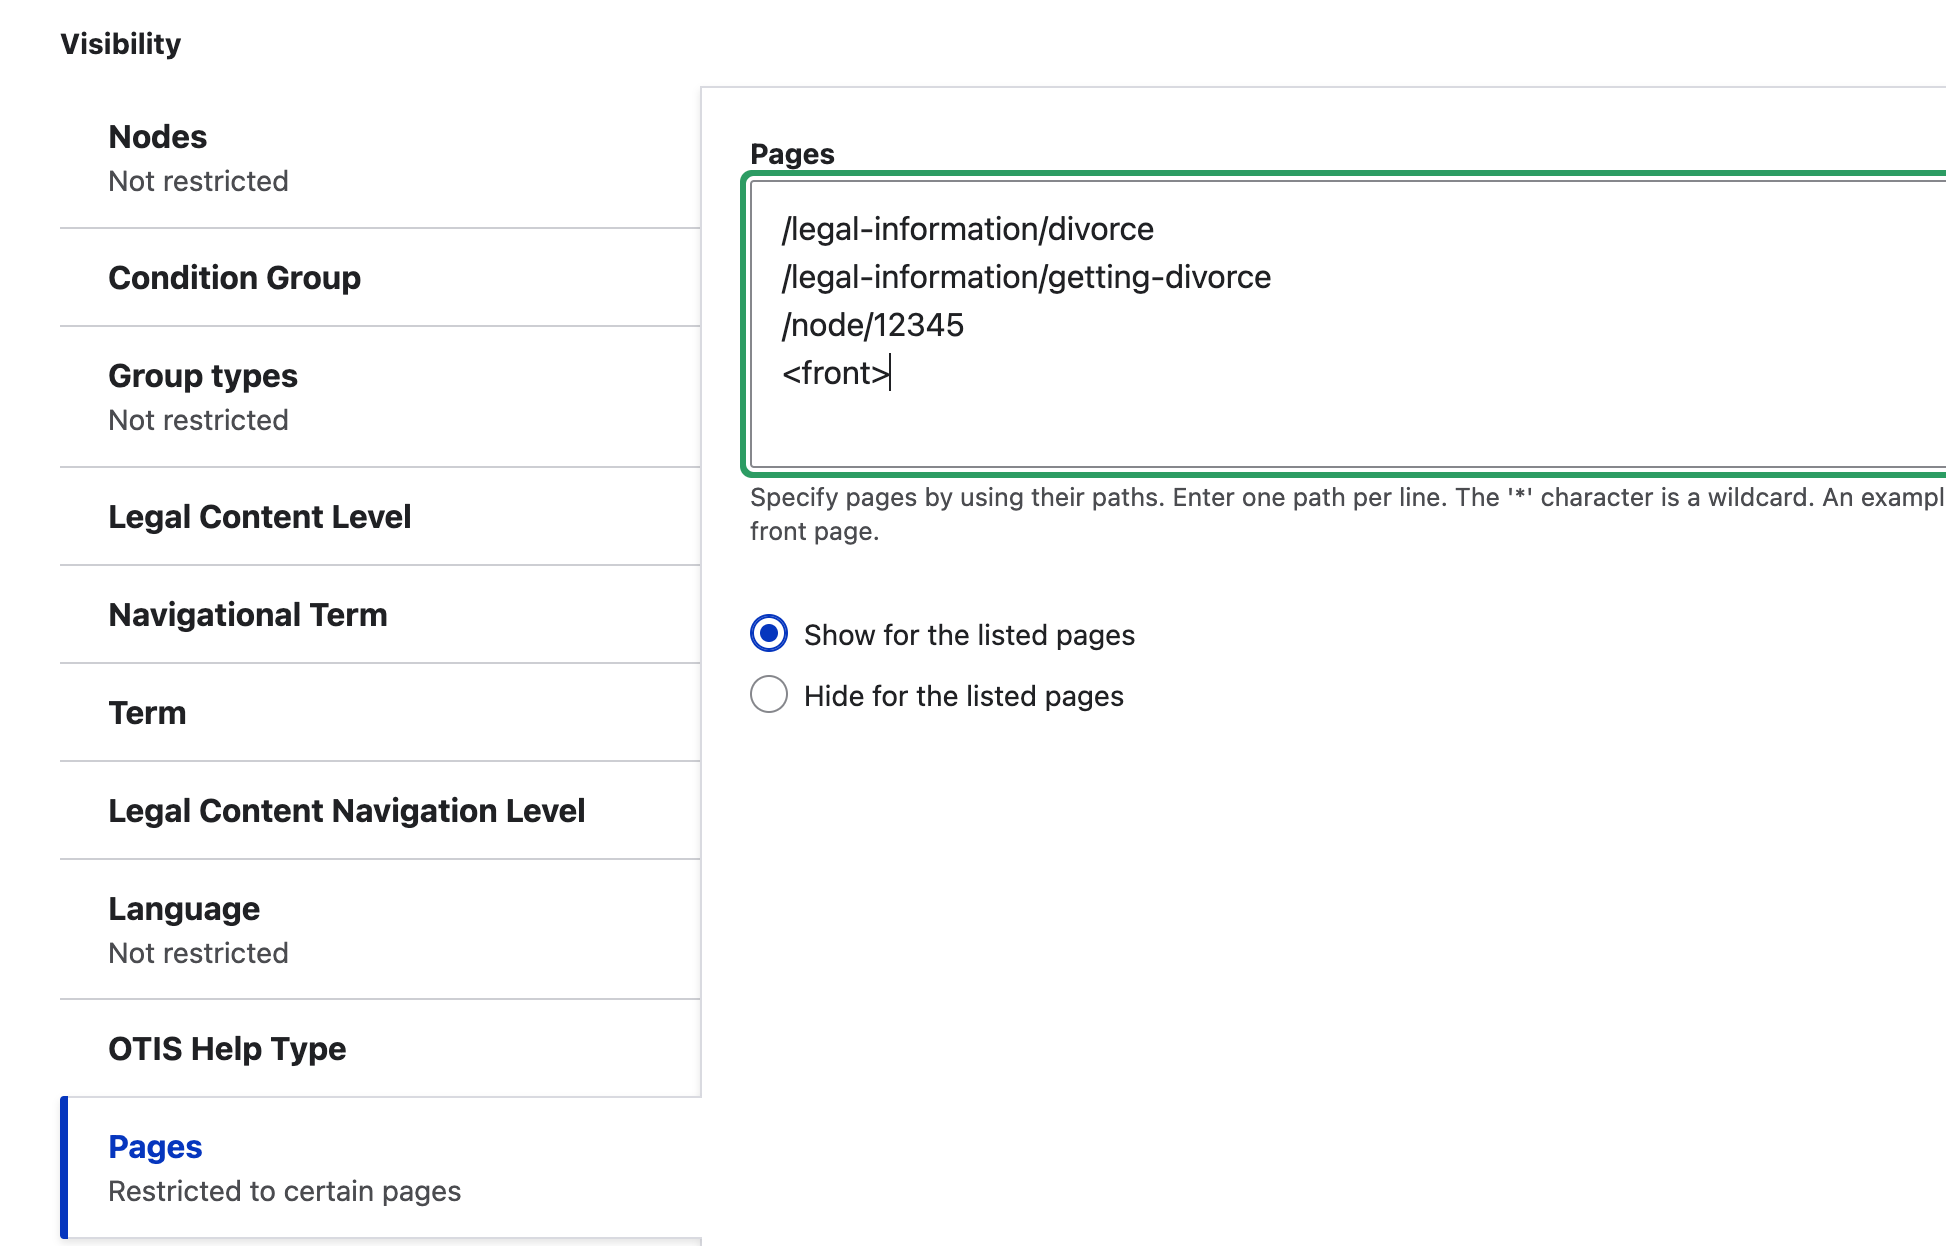Open the Nodes visibility tab
This screenshot has width=1946, height=1246.
click(380, 158)
